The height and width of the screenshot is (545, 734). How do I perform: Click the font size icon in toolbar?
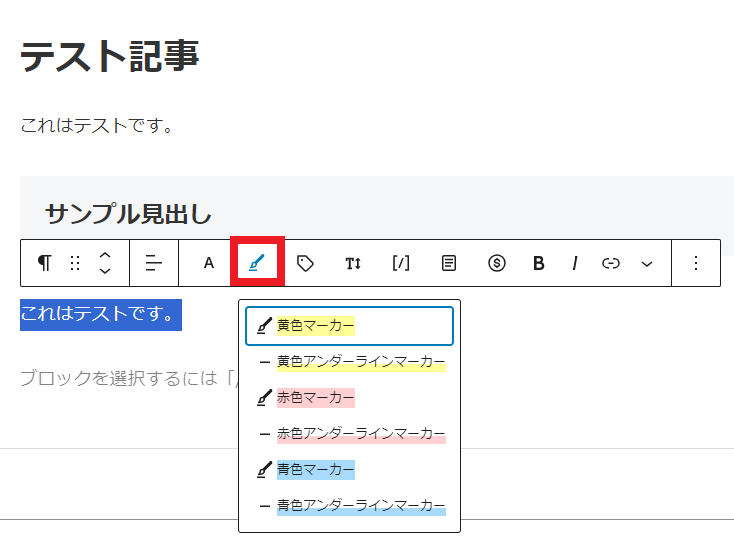[353, 263]
